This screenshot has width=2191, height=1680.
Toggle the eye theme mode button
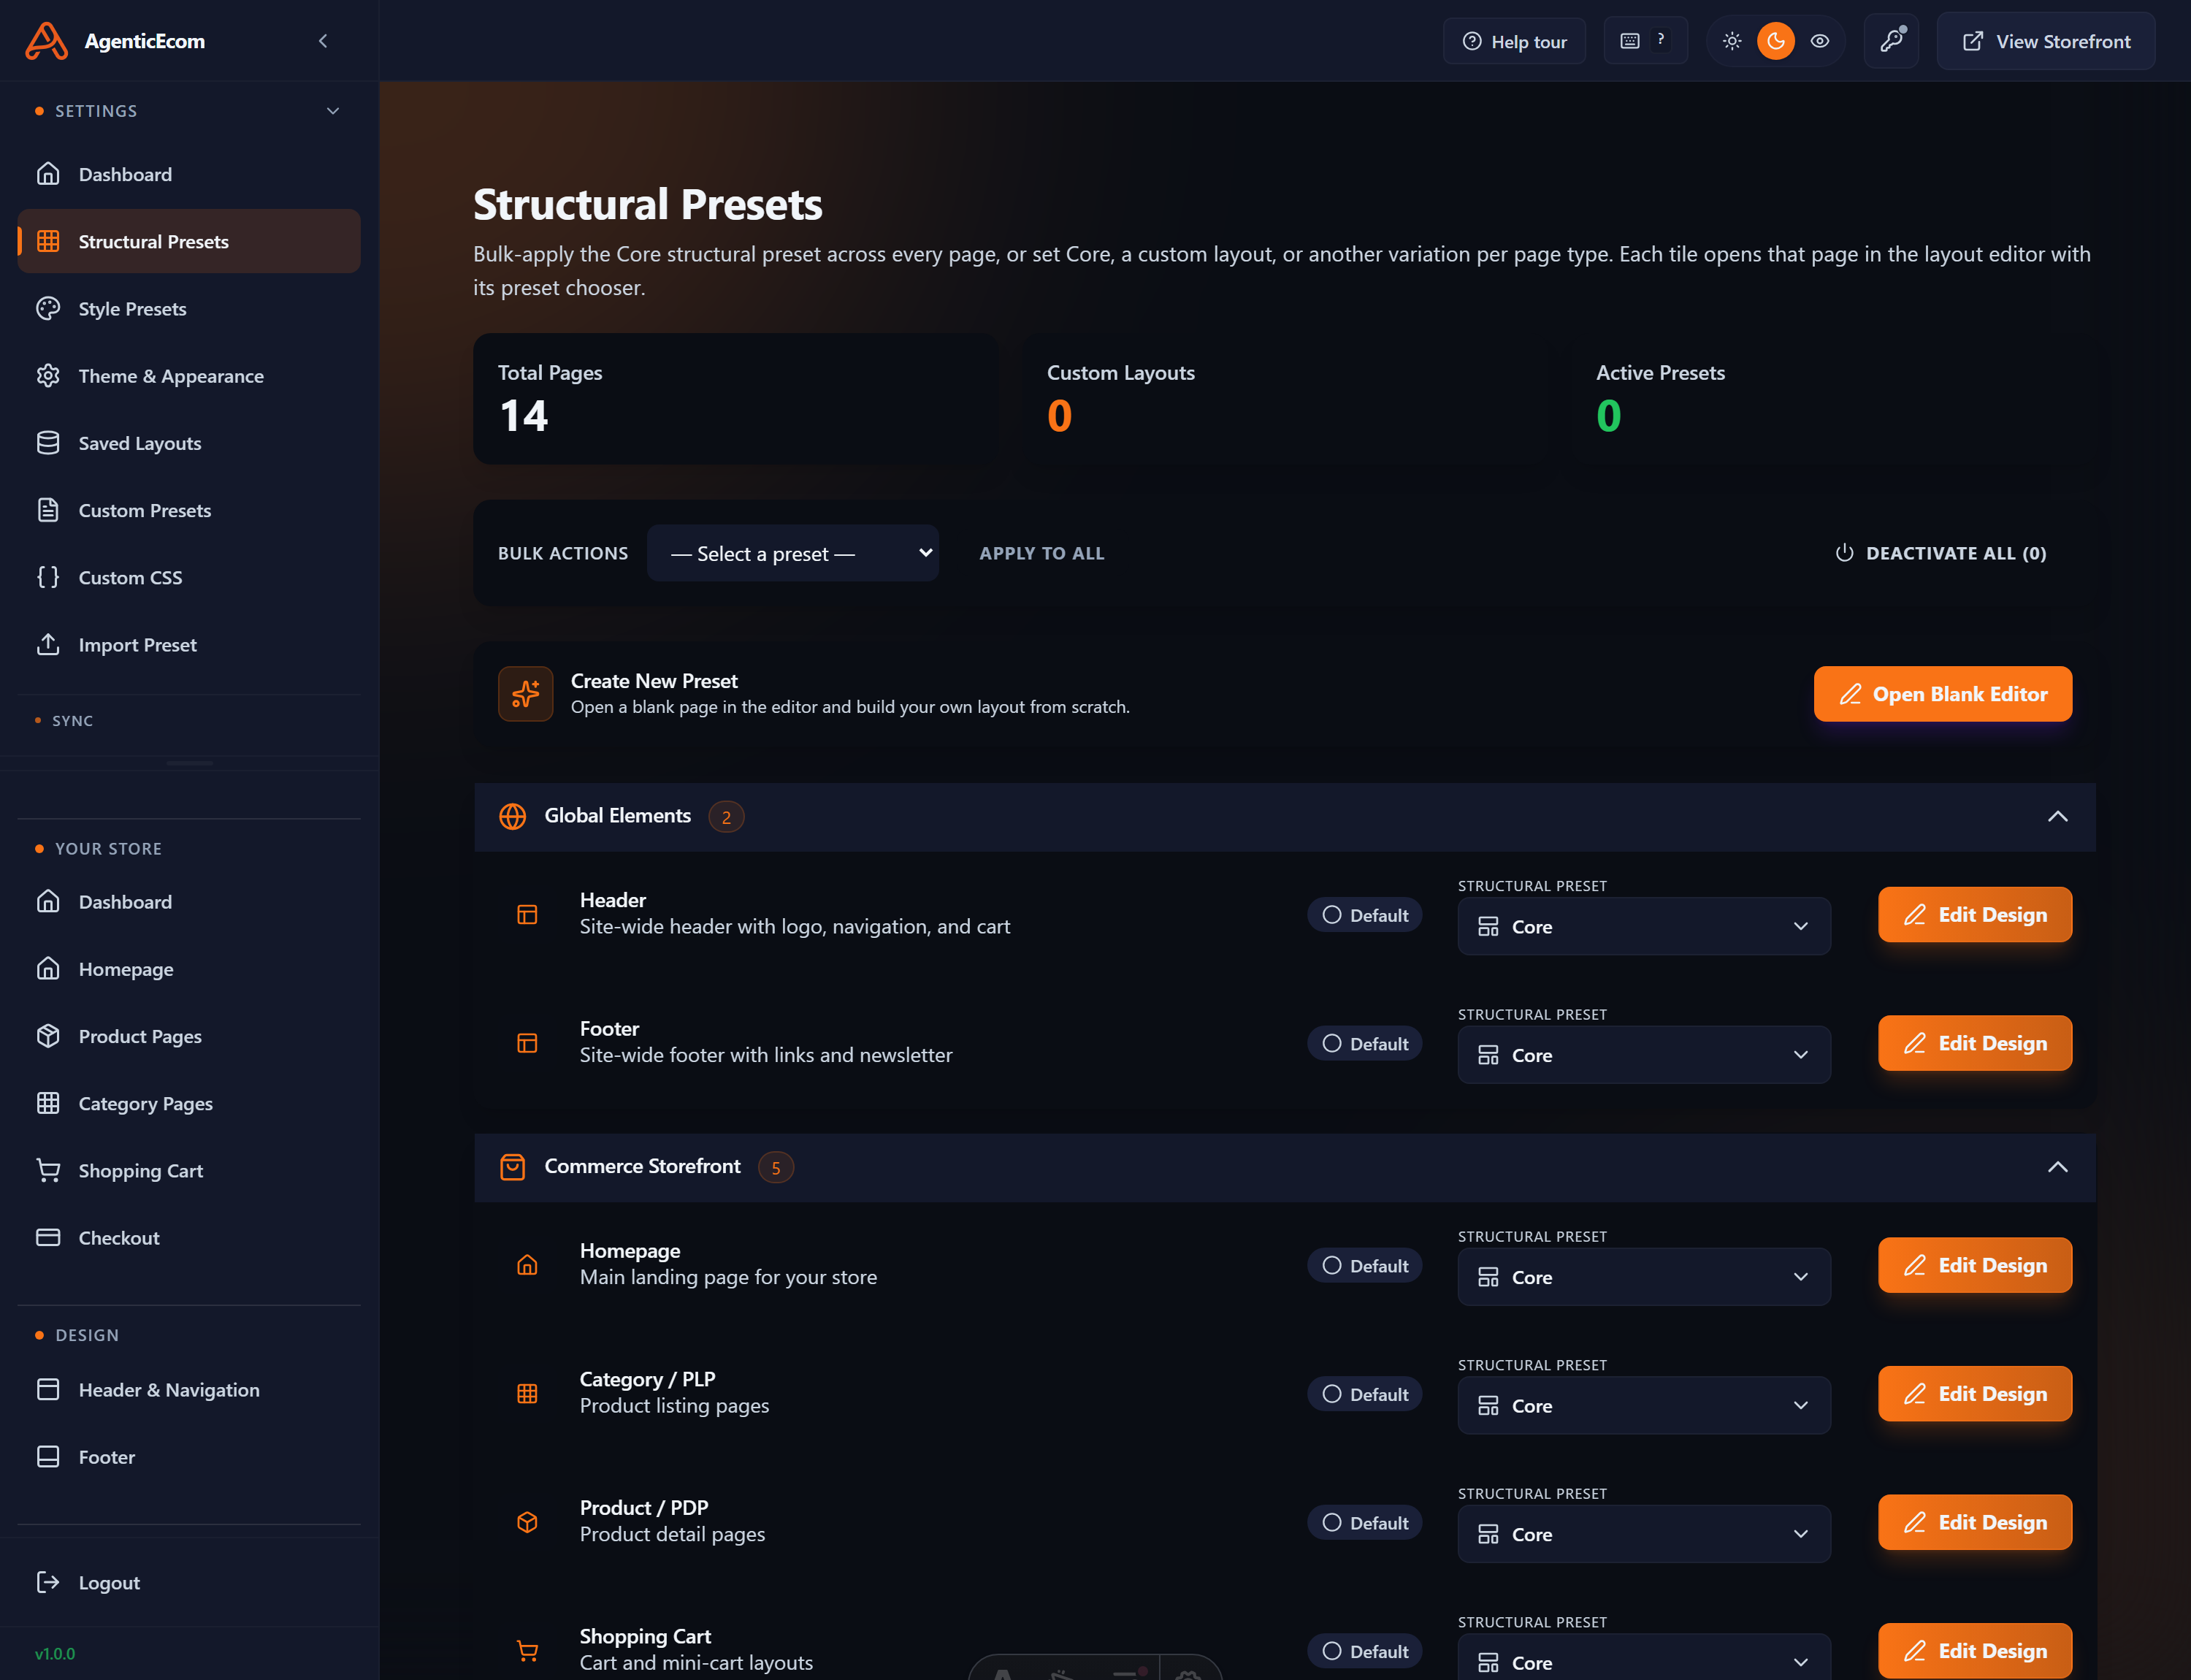click(x=1820, y=41)
